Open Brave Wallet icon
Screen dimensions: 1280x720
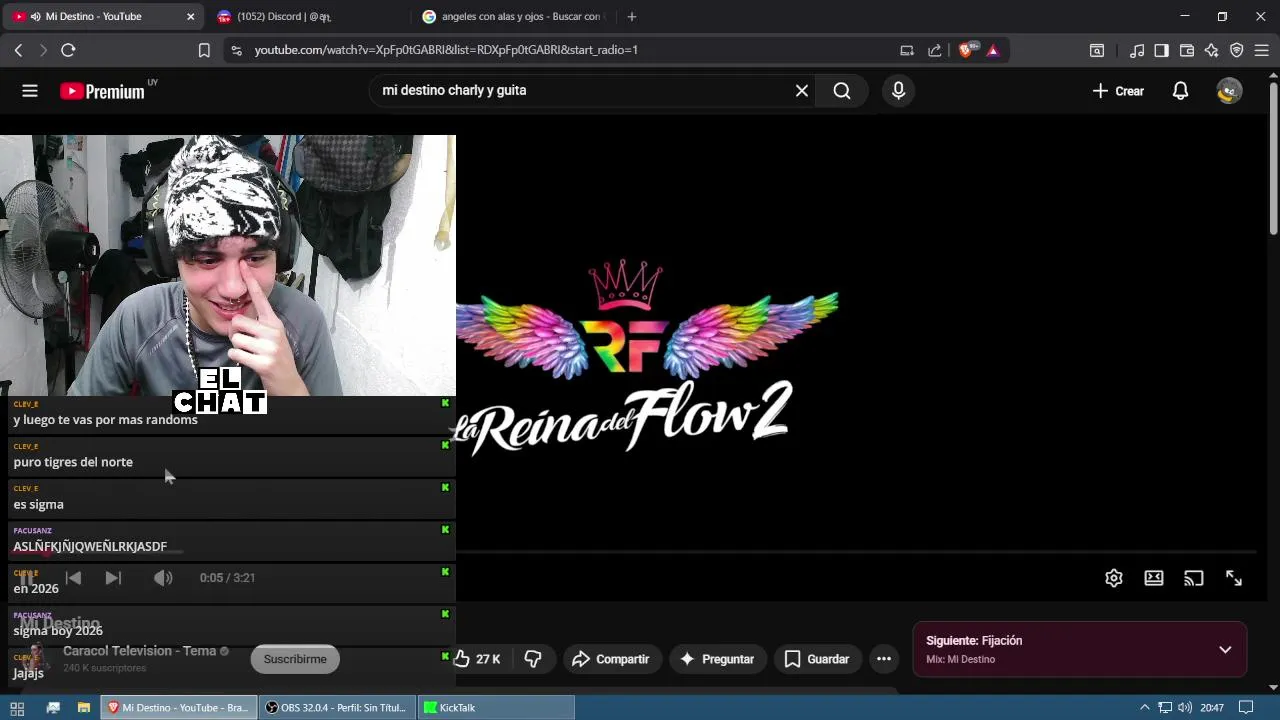click(1187, 50)
